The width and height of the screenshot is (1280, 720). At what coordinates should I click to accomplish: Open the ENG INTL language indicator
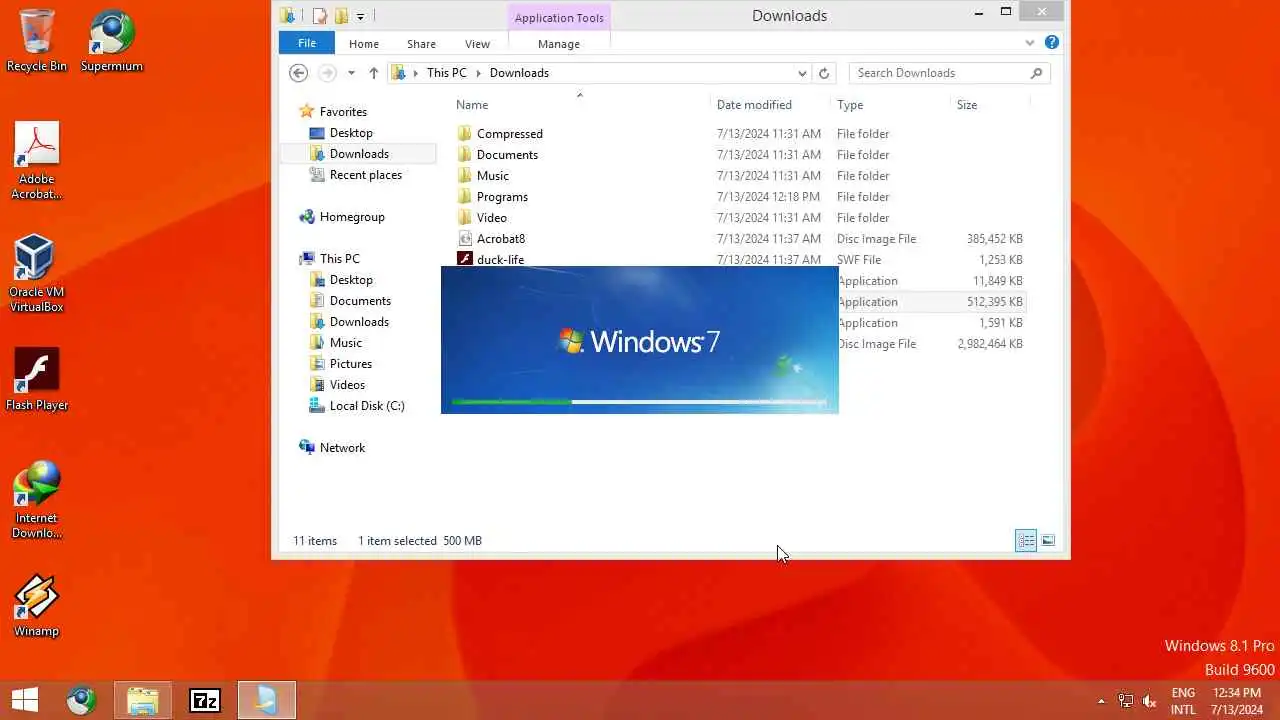[x=1183, y=701]
